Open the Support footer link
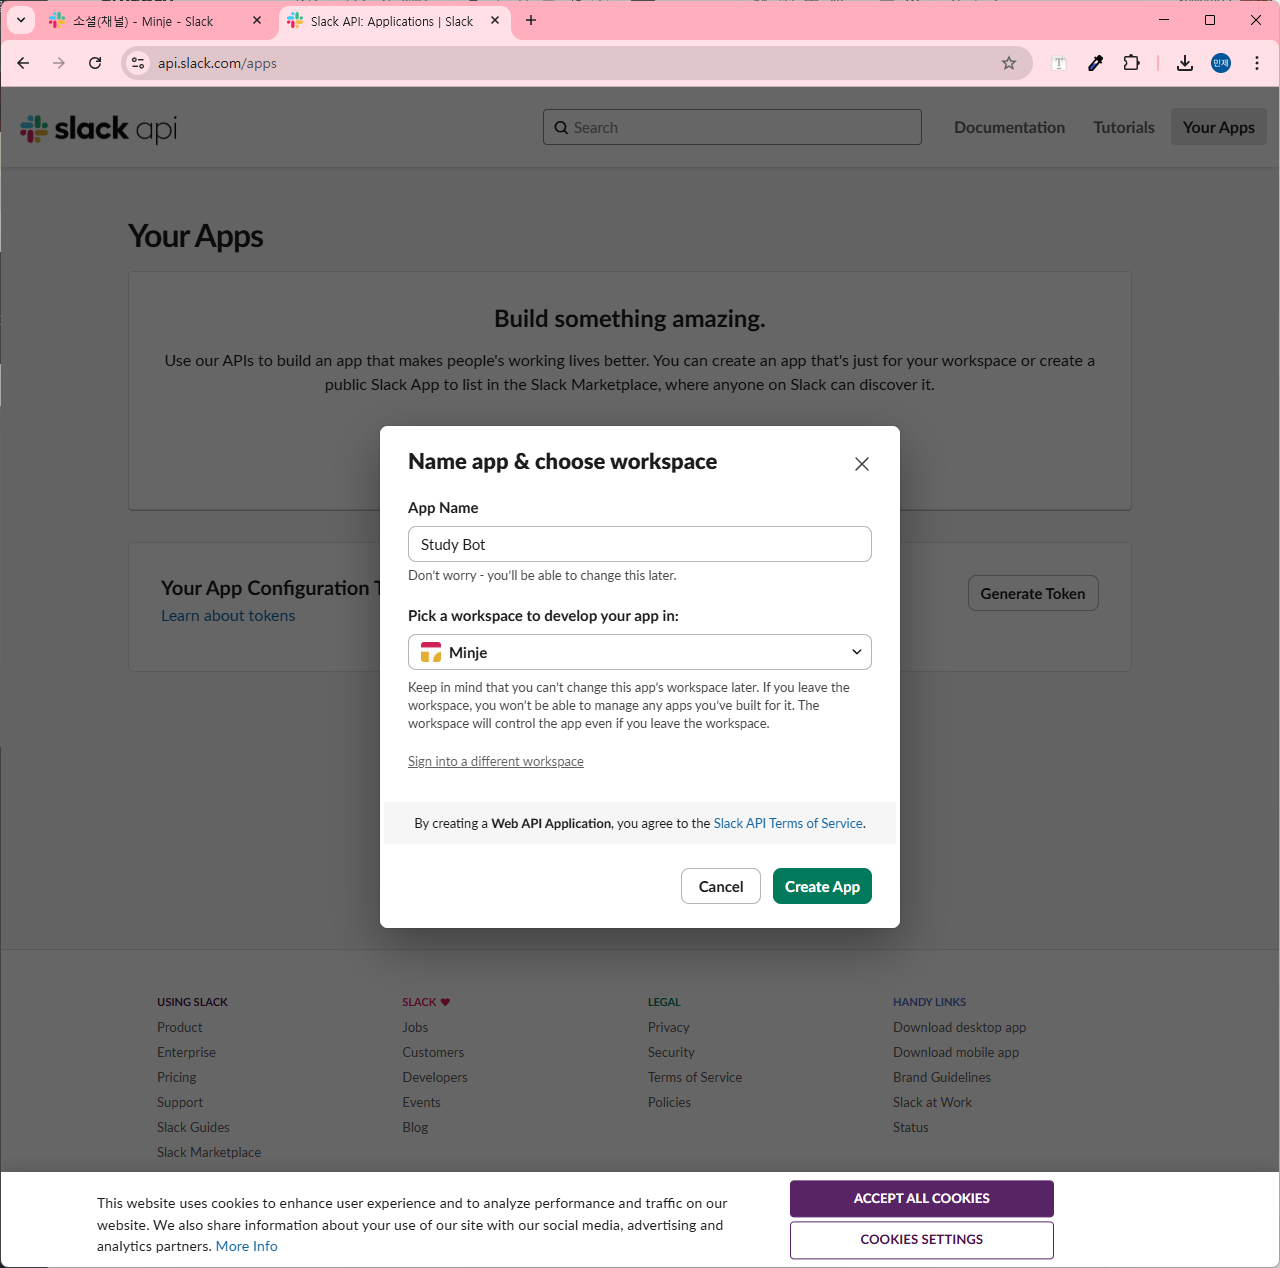Viewport: 1280px width, 1268px height. tap(180, 1102)
